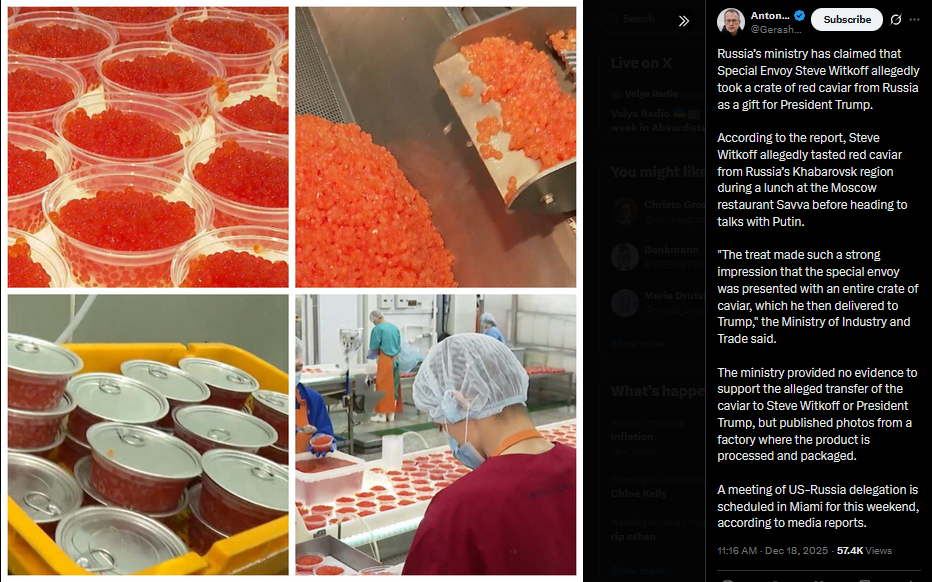View the canned caviar tins photo
Image resolution: width=932 pixels, height=582 pixels.
(148, 435)
